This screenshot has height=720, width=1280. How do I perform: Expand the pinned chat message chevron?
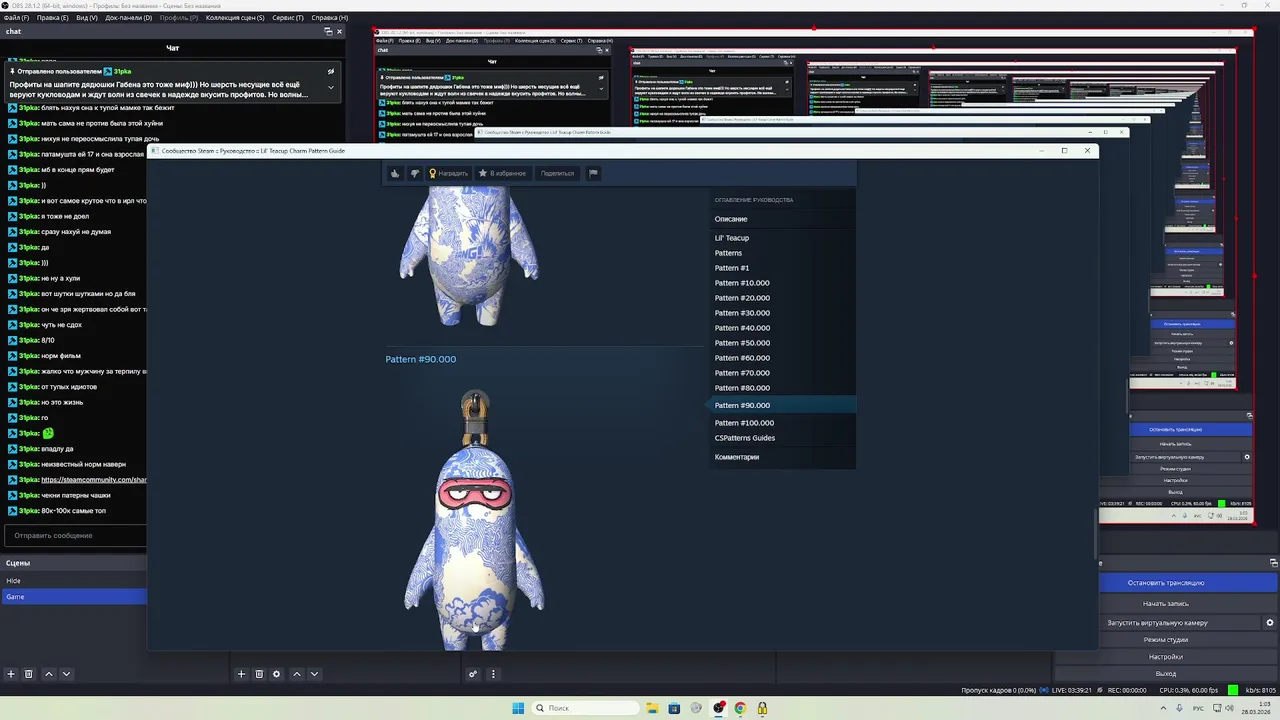(x=331, y=87)
